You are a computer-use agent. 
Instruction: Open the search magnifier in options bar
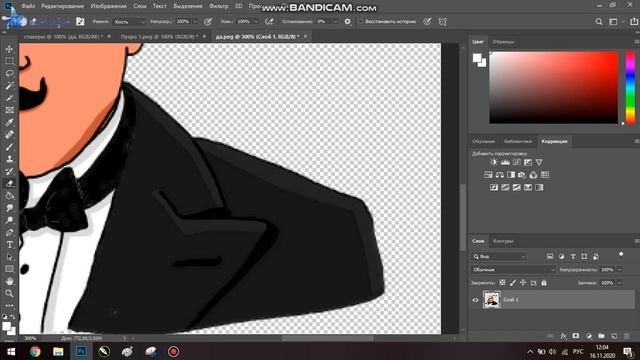tap(599, 22)
